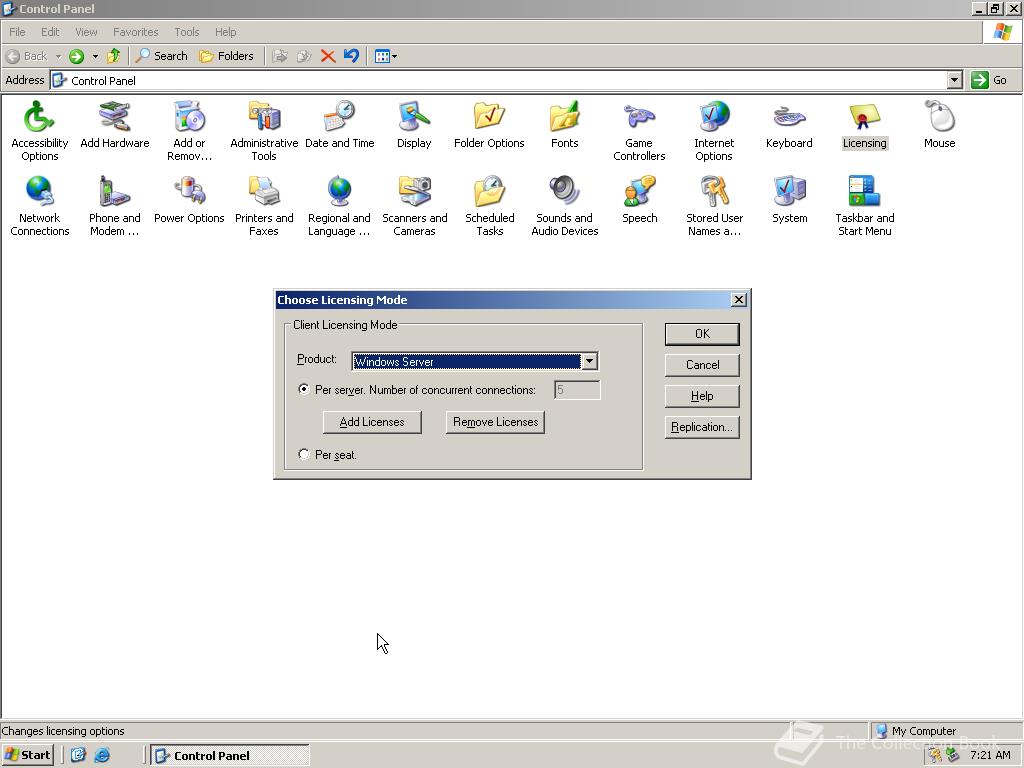
Task: Open the Accessibility Options icon
Action: (x=39, y=131)
